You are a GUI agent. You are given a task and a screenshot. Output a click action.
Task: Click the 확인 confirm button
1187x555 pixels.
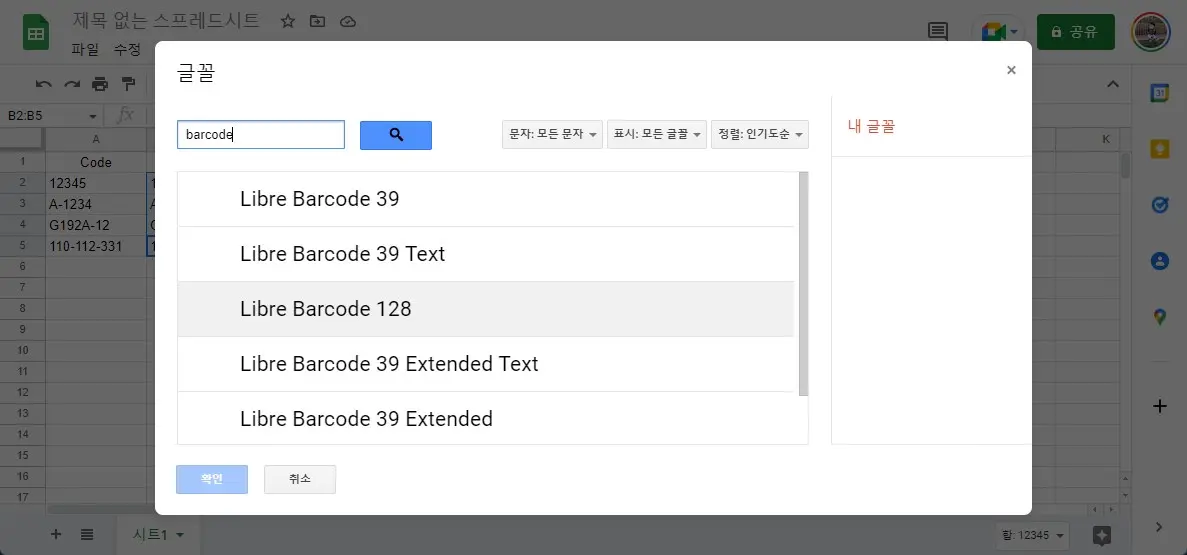(x=212, y=479)
